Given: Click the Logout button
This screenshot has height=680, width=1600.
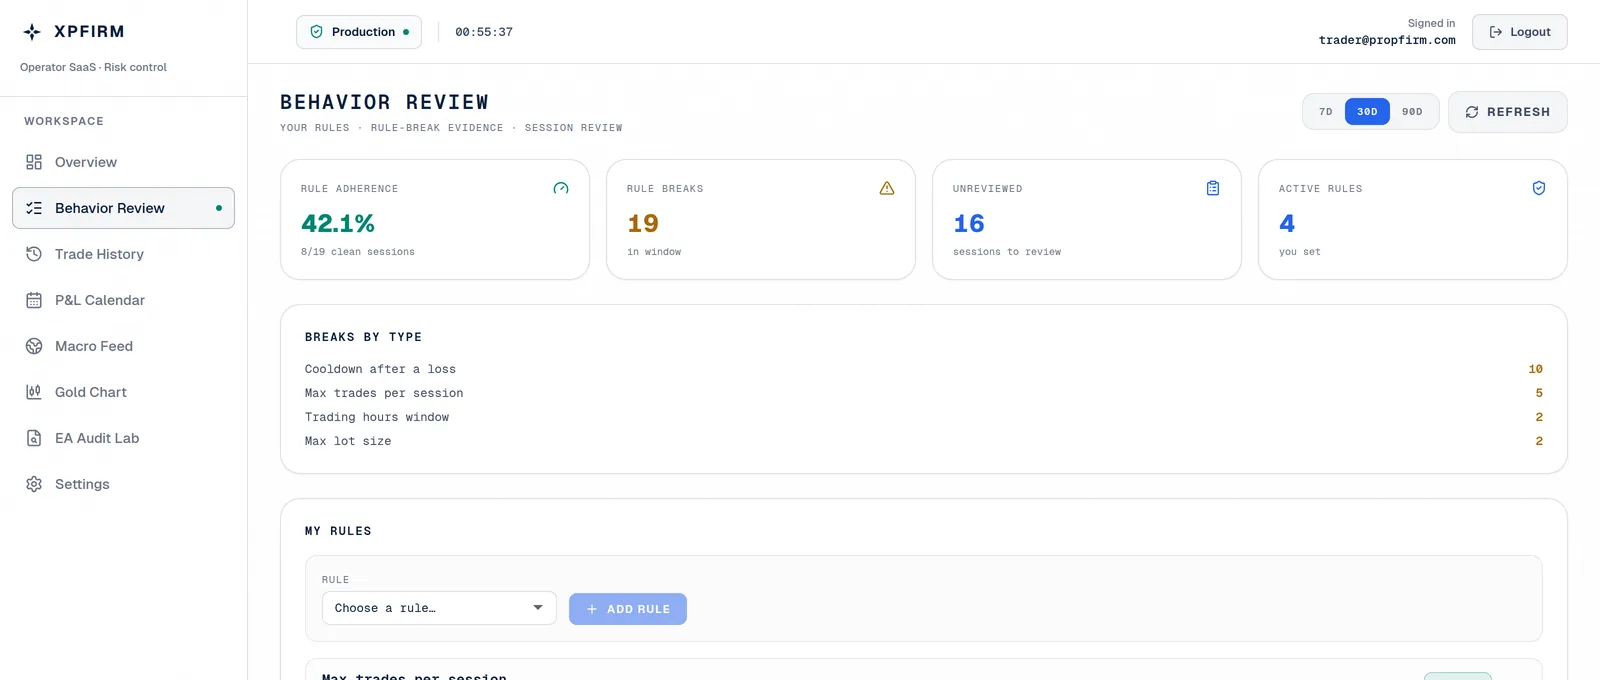Looking at the screenshot, I should pos(1520,32).
